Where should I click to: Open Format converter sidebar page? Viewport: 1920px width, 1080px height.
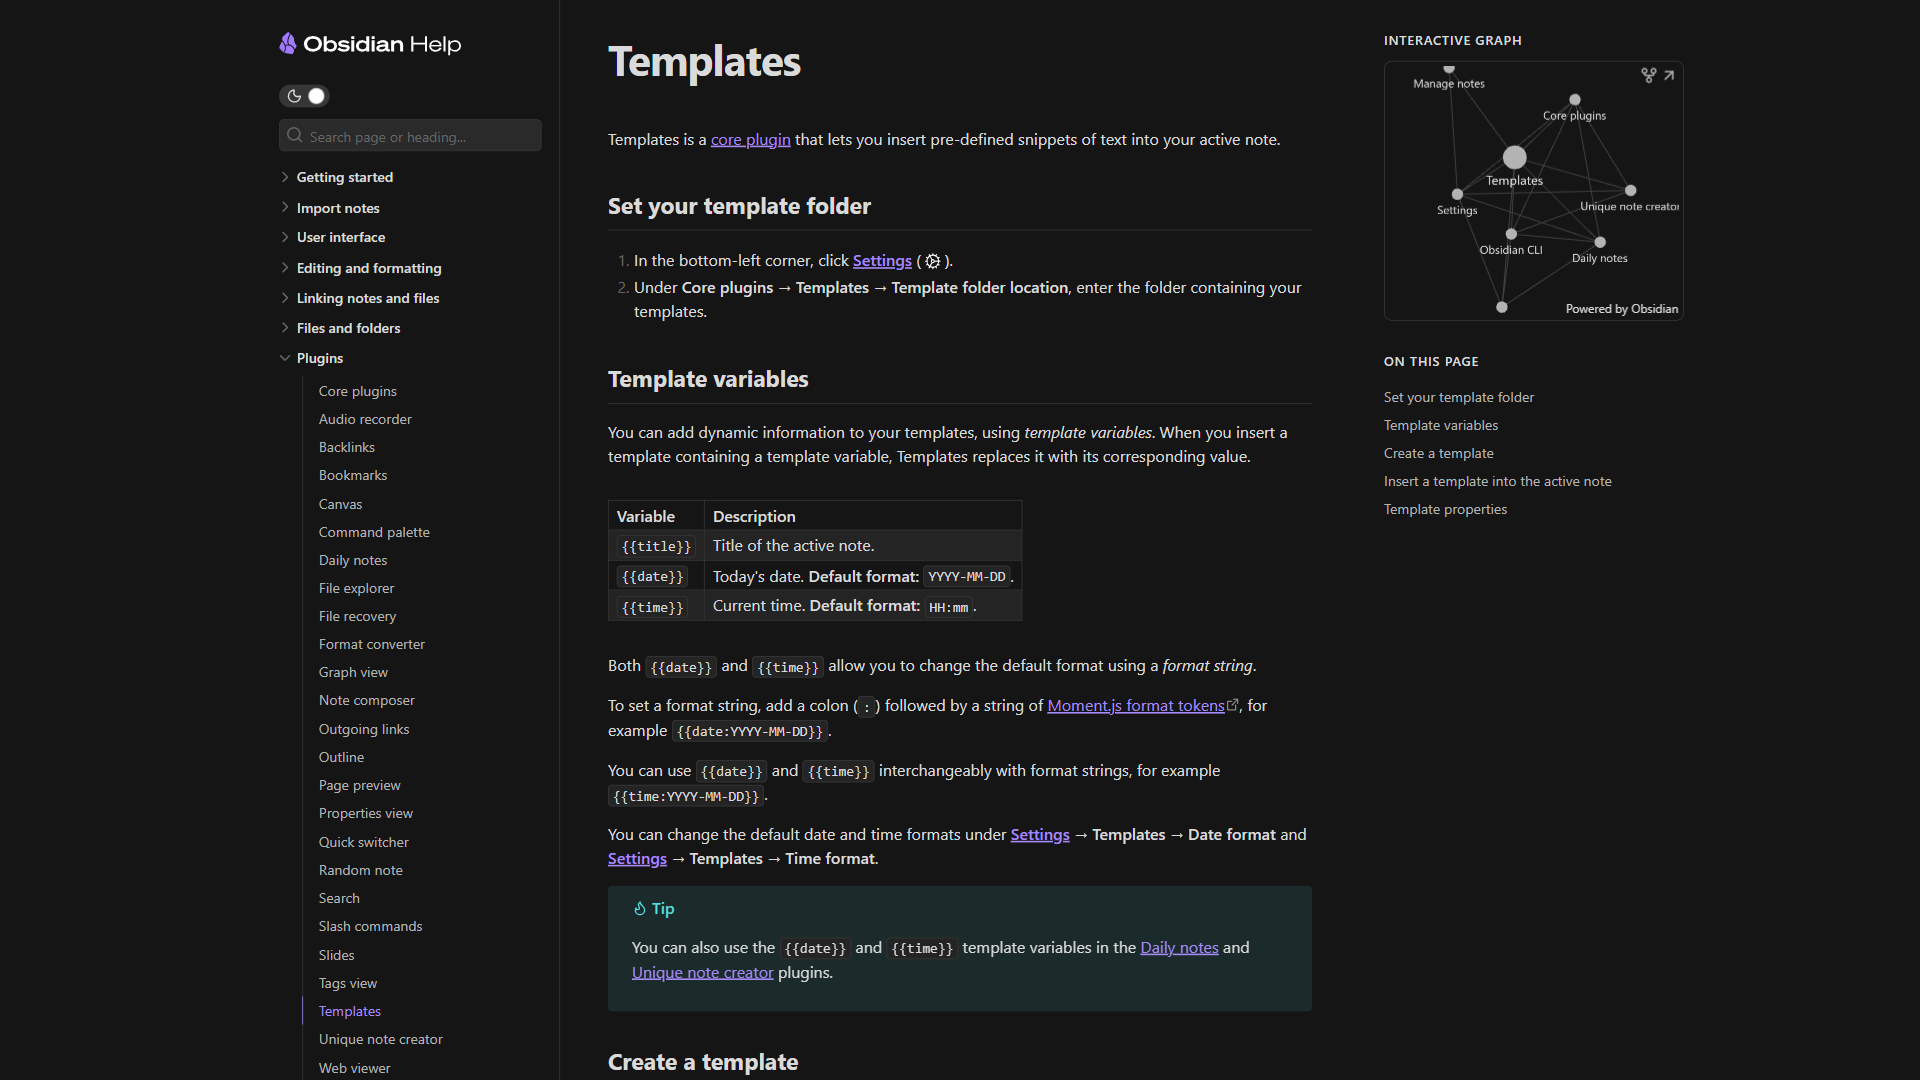(x=372, y=644)
